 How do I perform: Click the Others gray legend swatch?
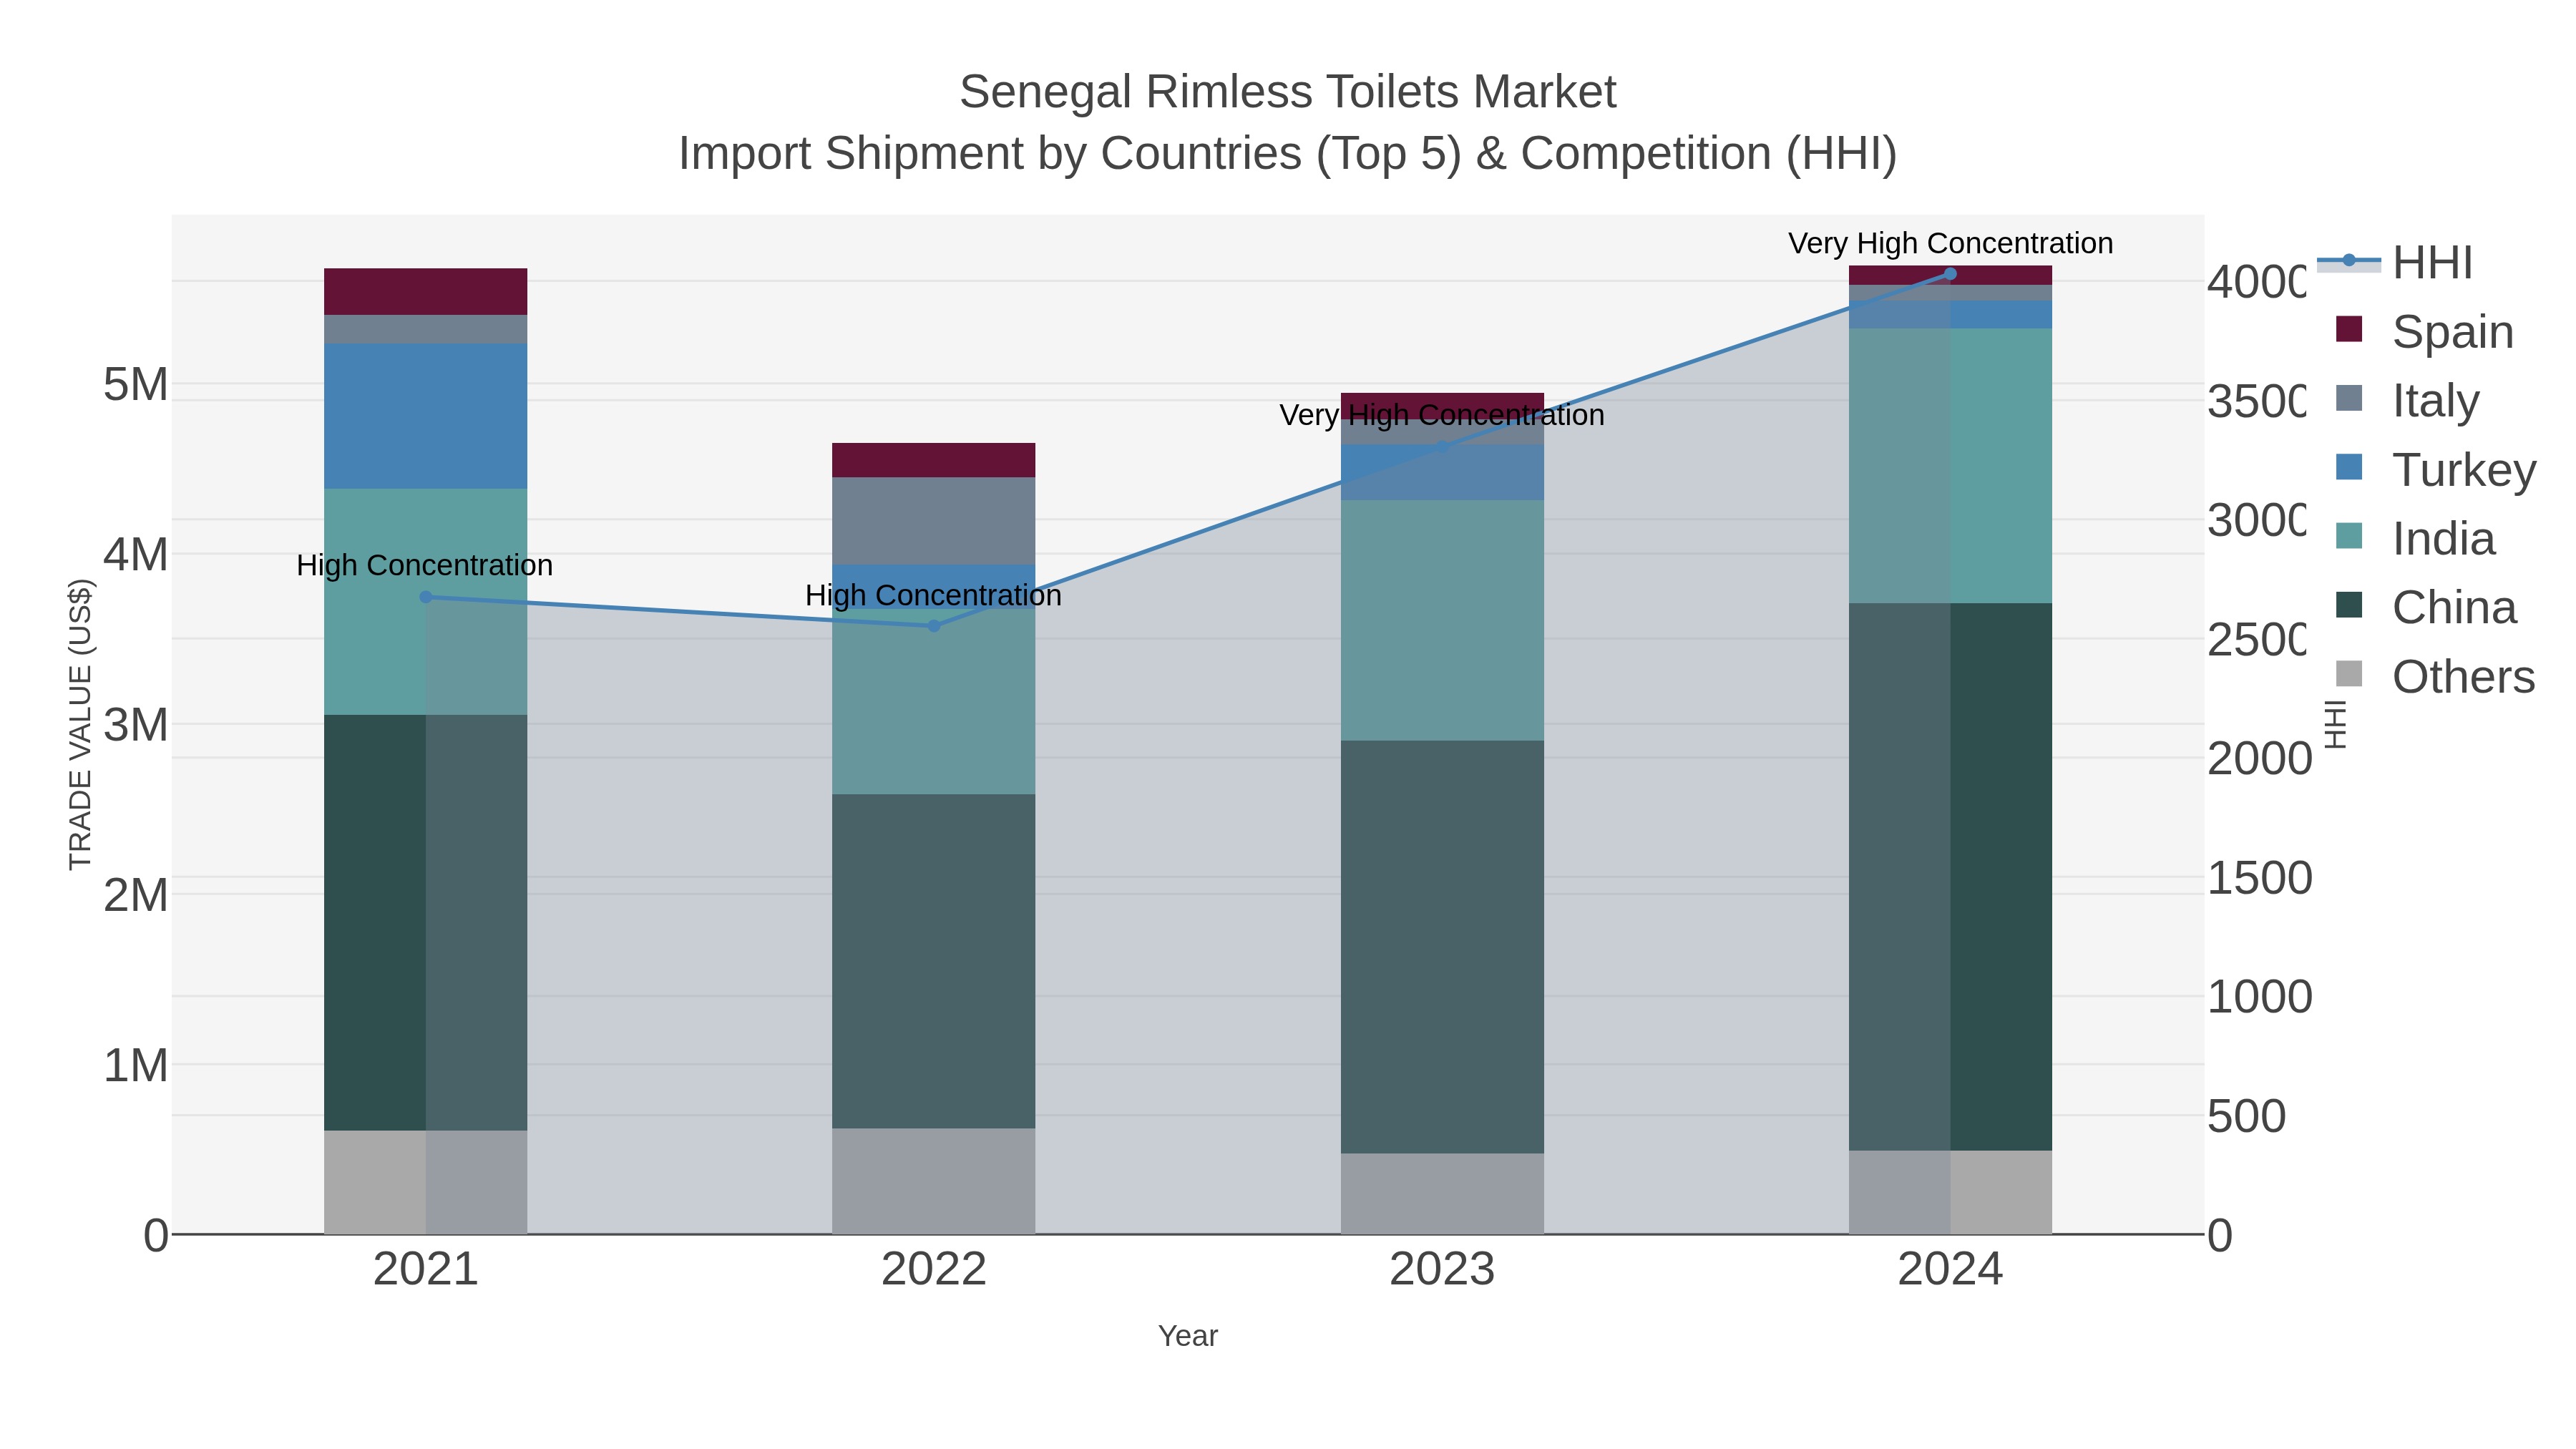2349,674
